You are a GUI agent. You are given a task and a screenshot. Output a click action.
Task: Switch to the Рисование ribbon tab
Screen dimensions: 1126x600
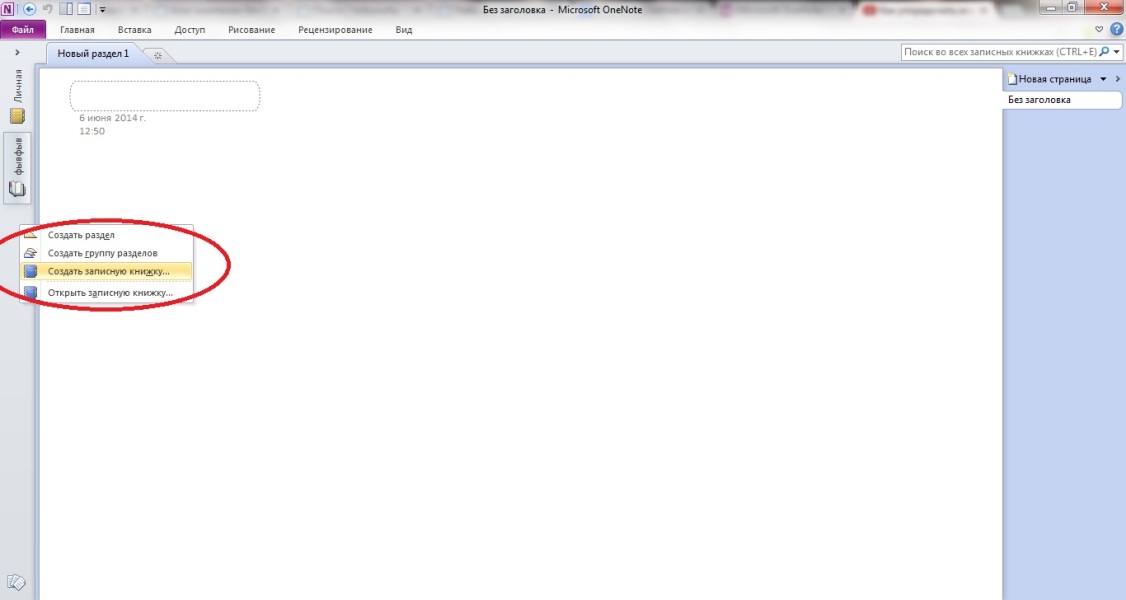click(x=251, y=29)
